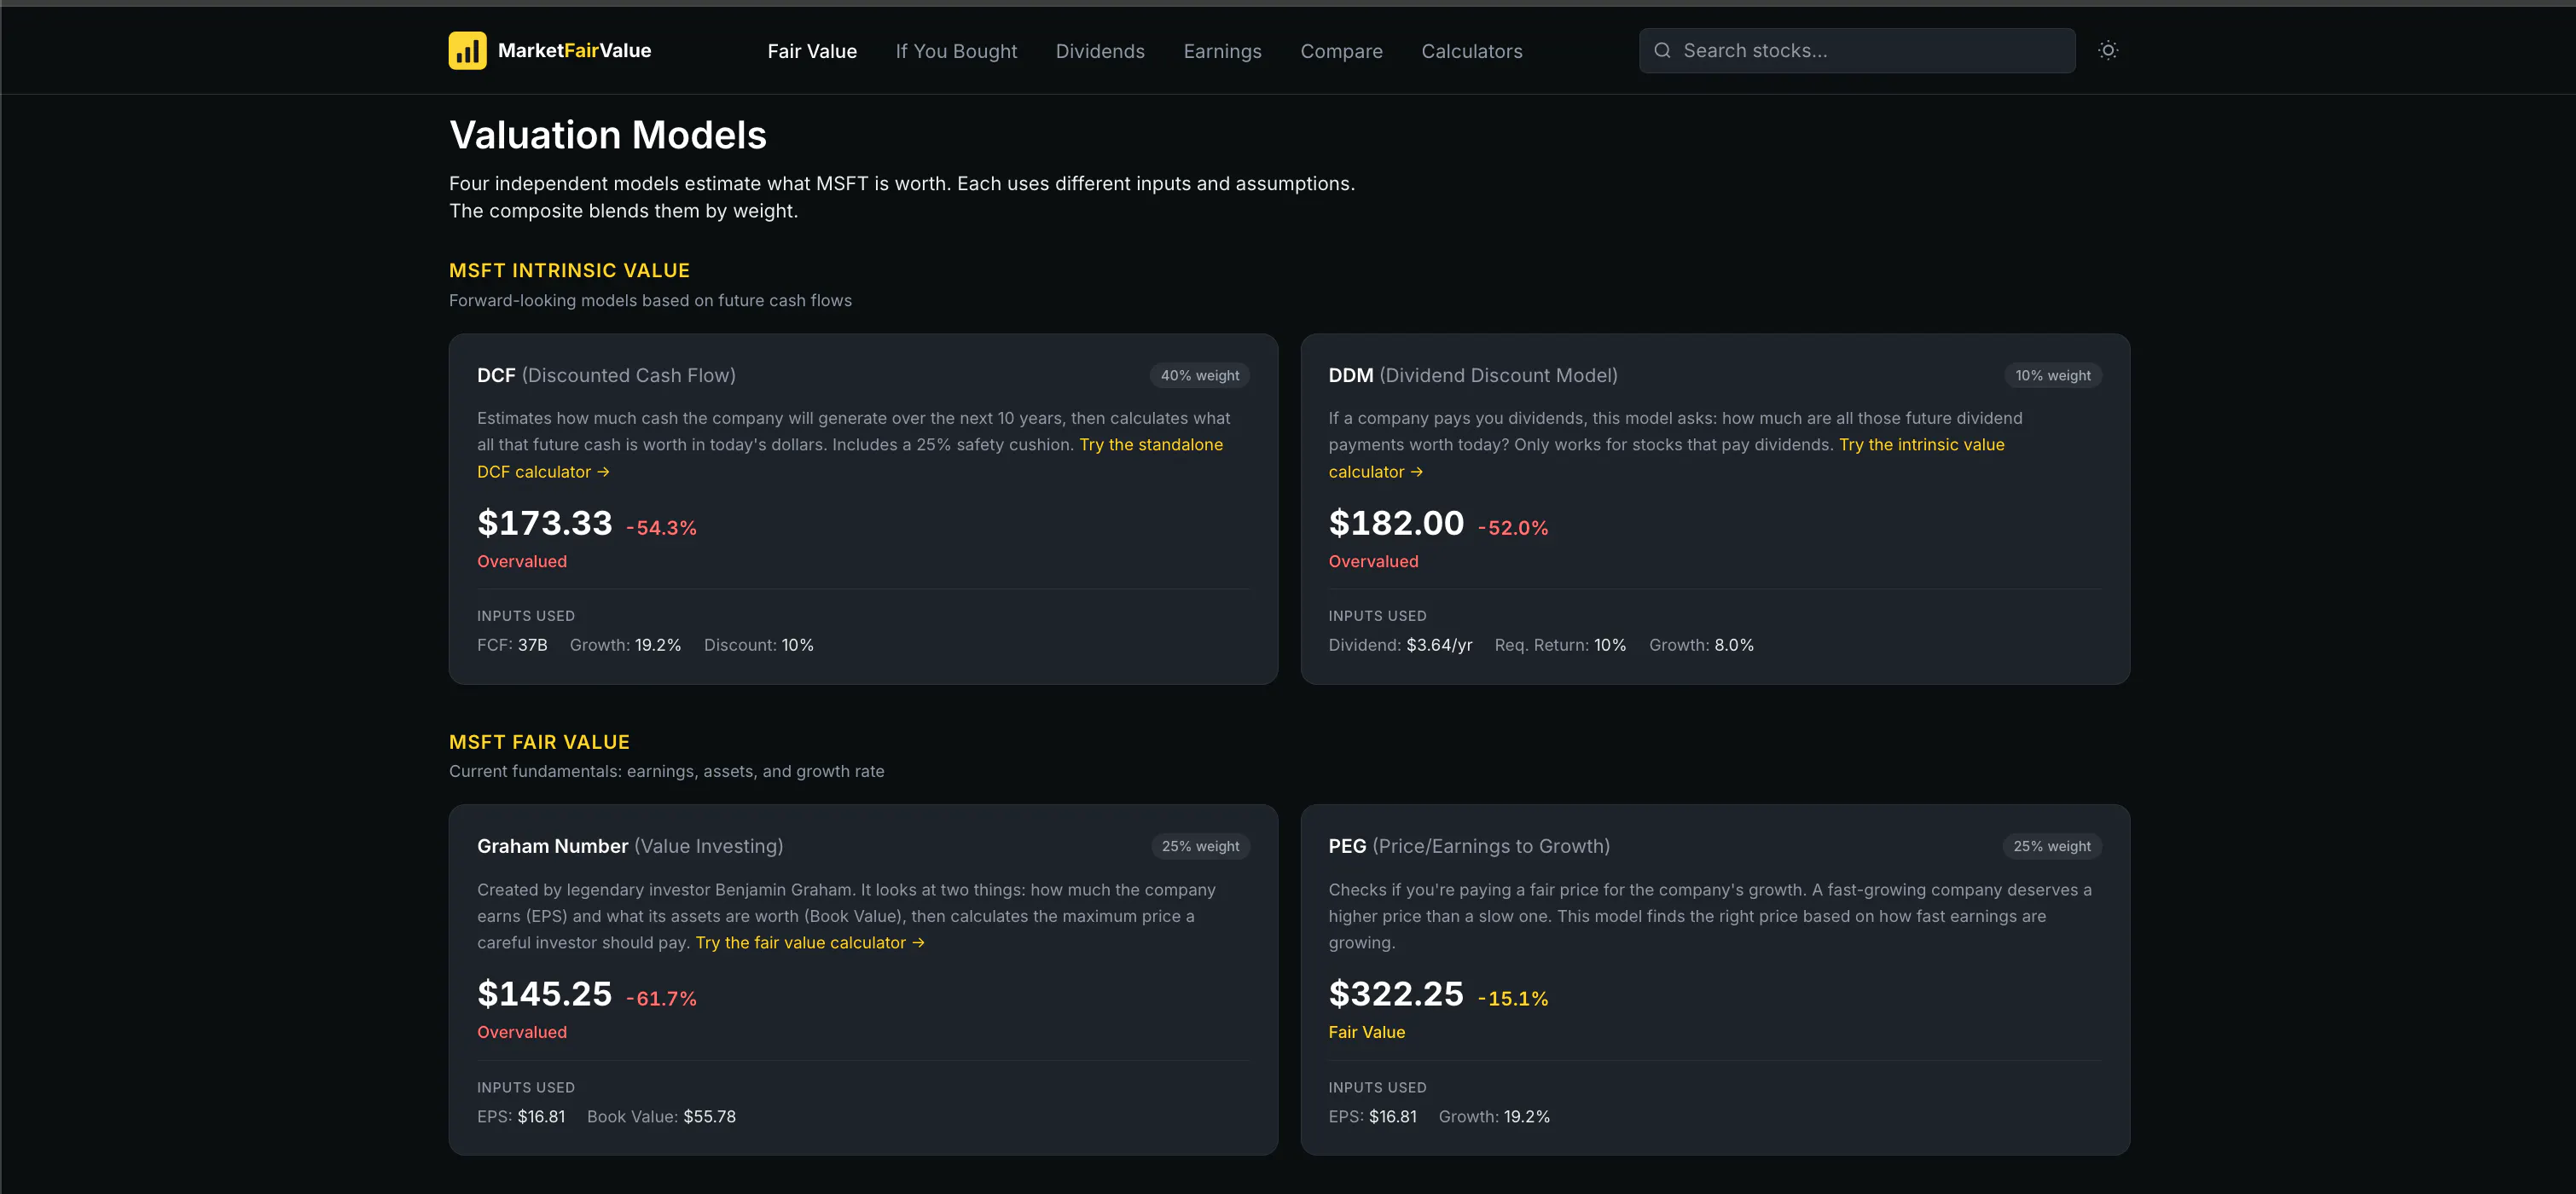Click the Graham Number value $145.25
Screen dimensions: 2576x1194
[544, 994]
